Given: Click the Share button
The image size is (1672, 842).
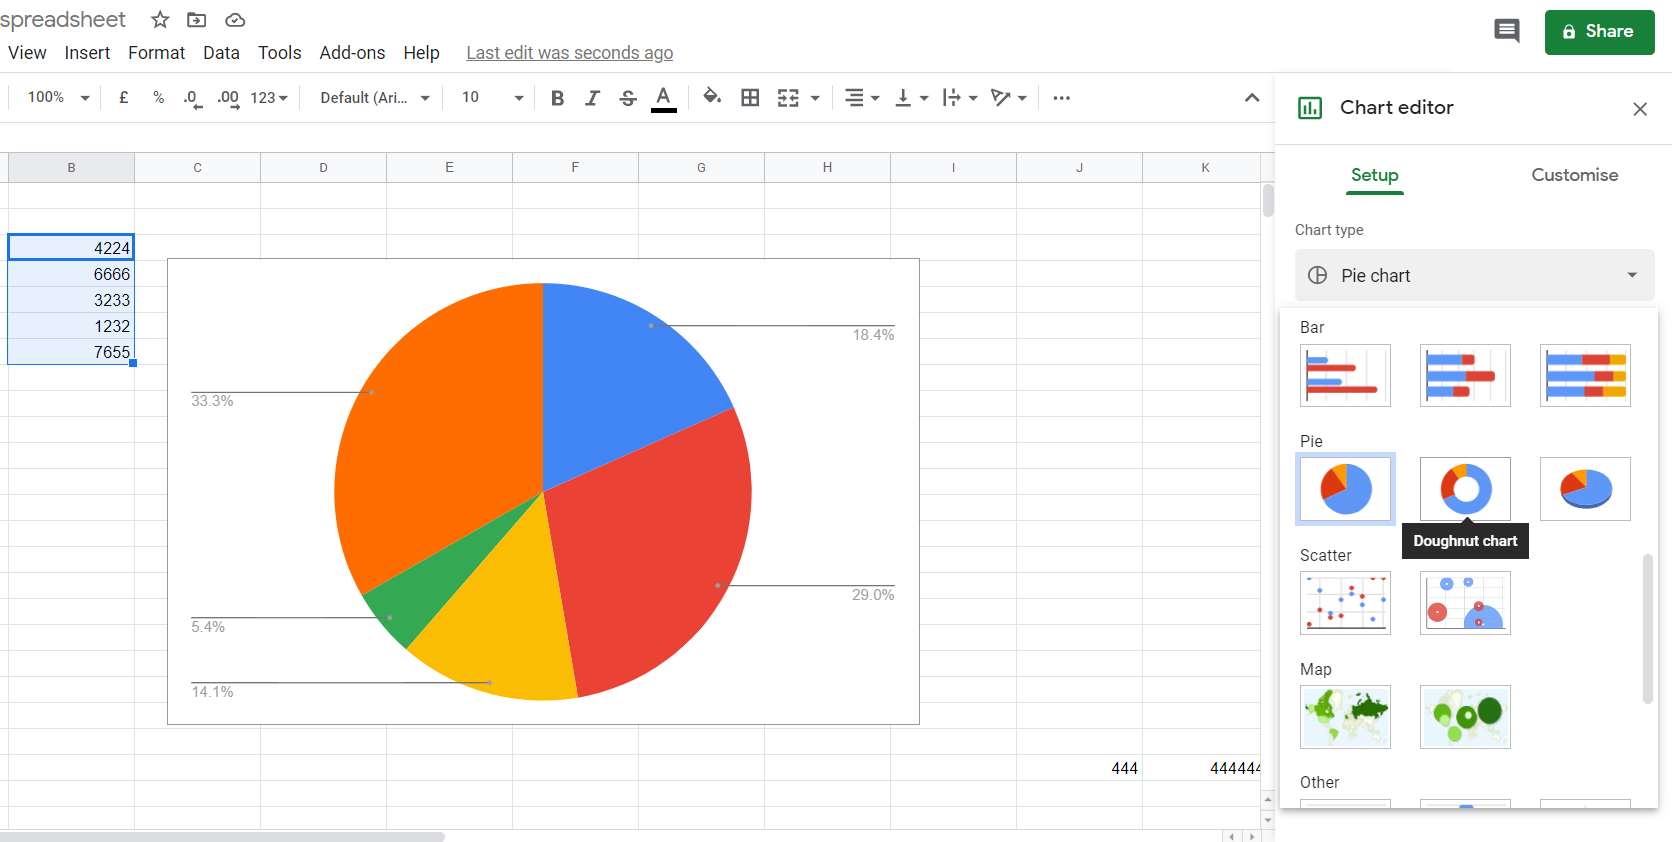Looking at the screenshot, I should tap(1599, 32).
